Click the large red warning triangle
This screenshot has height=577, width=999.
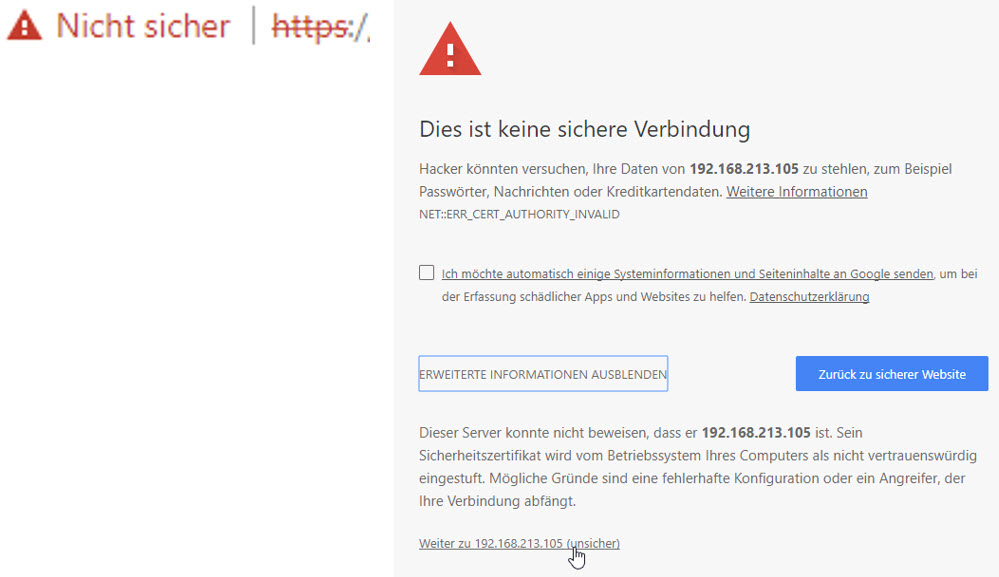coord(450,49)
